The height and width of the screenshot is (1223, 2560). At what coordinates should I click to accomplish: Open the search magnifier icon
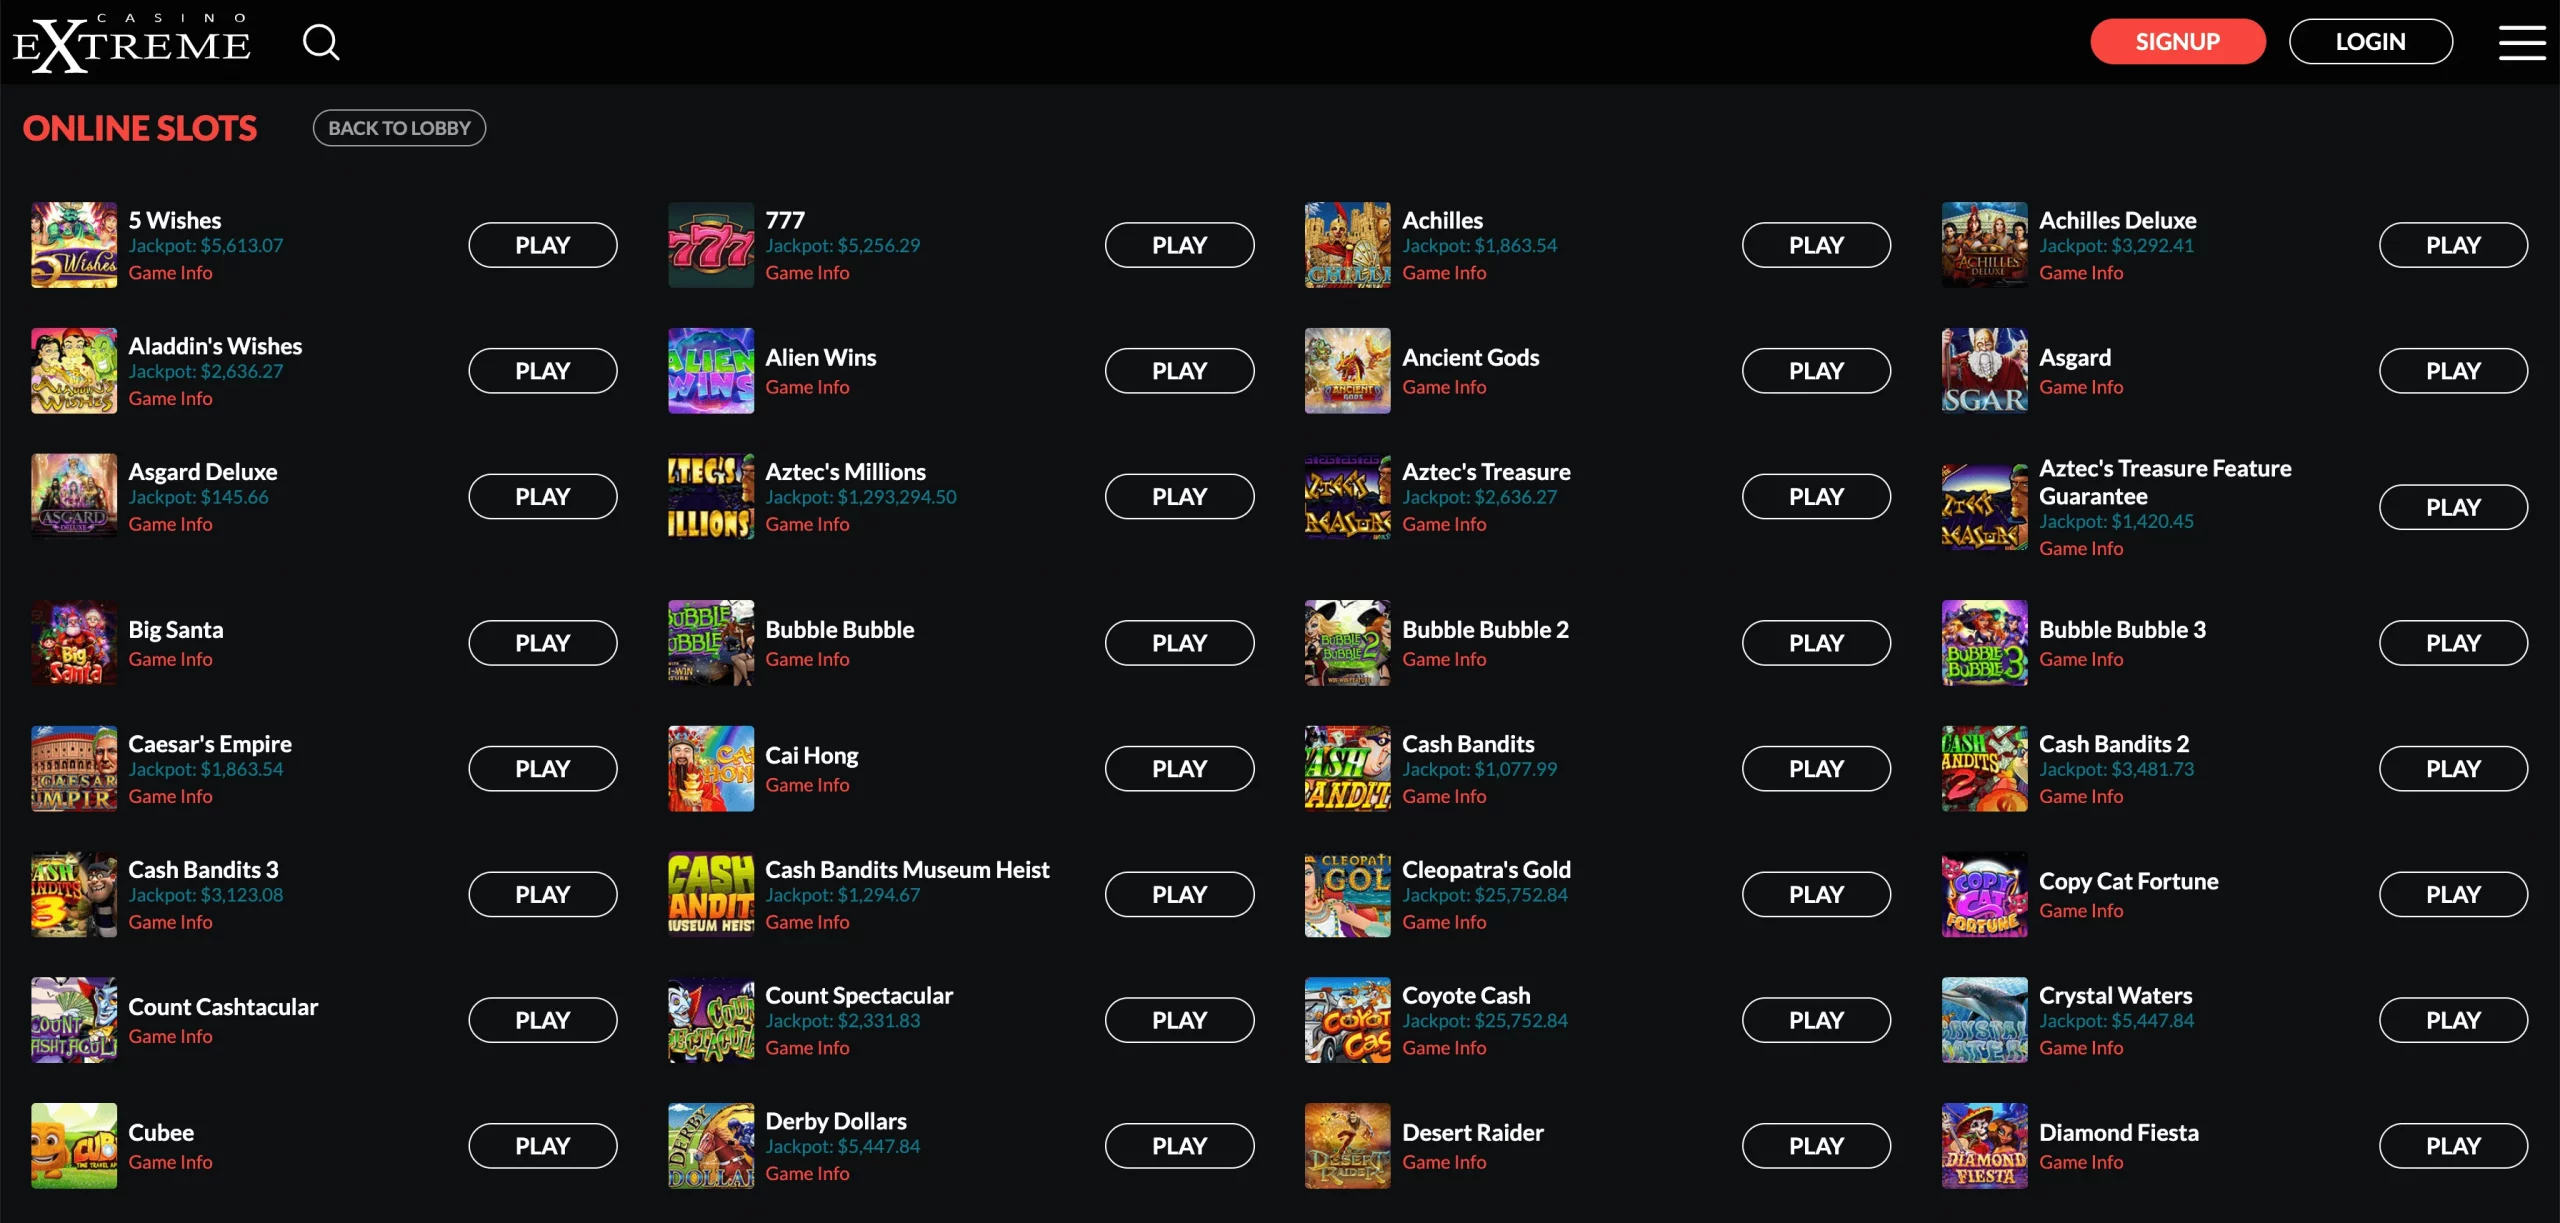321,42
